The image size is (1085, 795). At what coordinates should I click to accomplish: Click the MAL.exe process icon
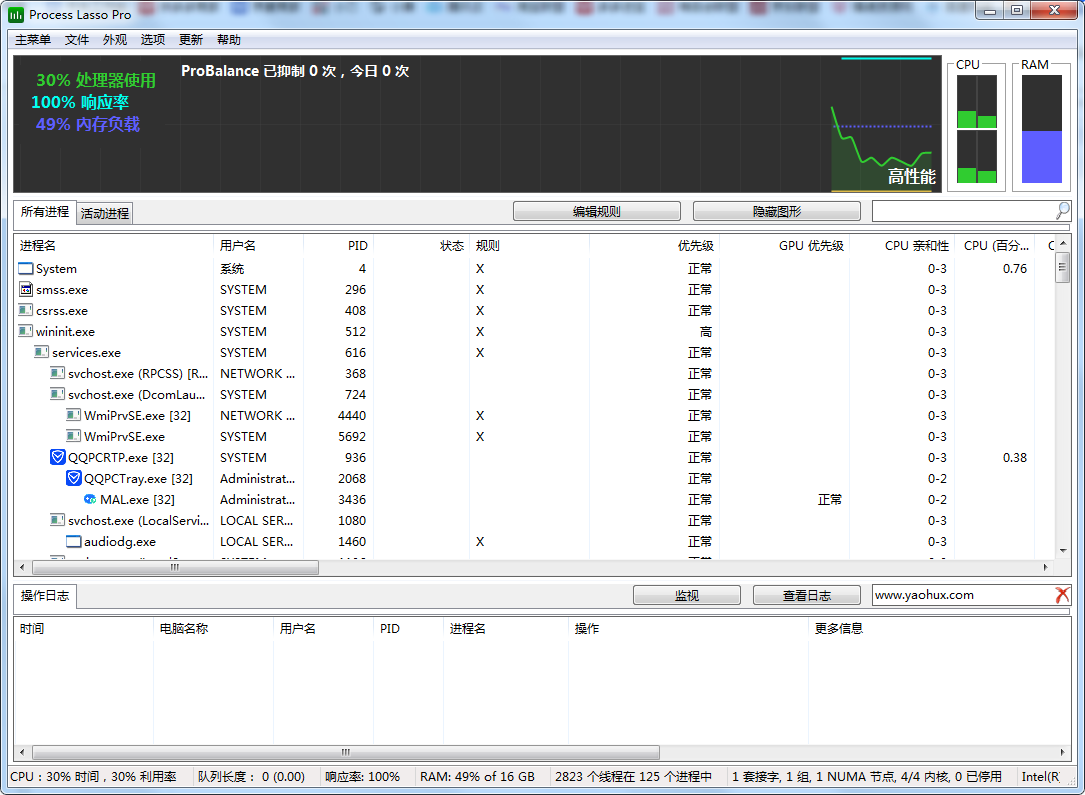90,499
